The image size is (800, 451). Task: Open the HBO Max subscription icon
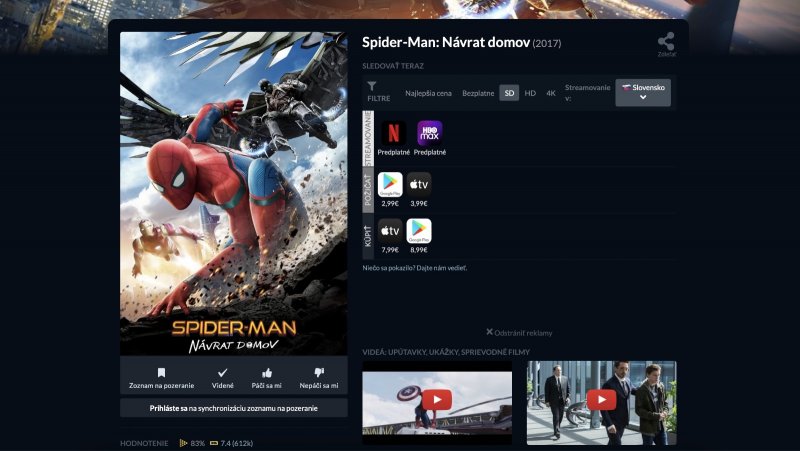point(429,133)
